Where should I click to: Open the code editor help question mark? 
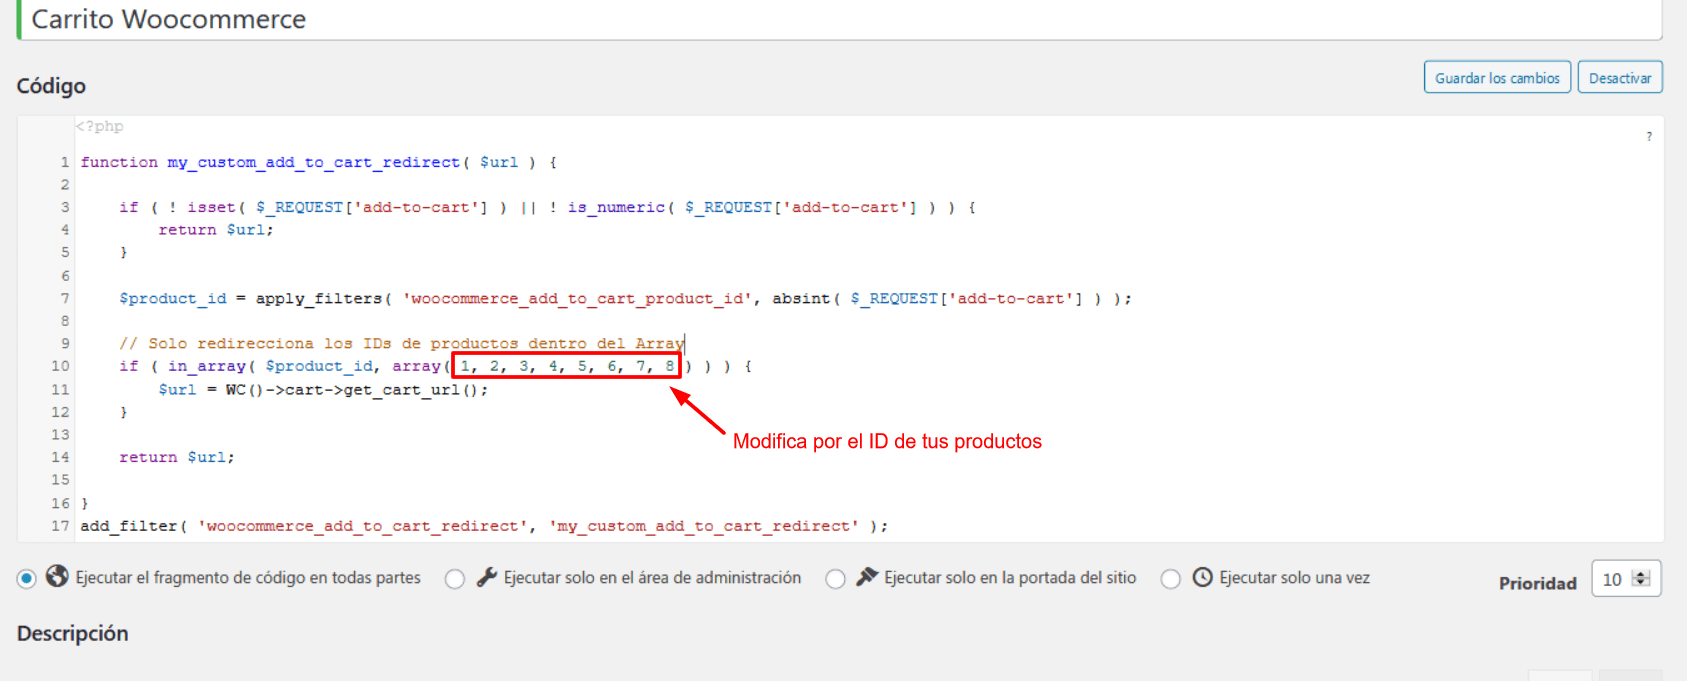point(1649,136)
